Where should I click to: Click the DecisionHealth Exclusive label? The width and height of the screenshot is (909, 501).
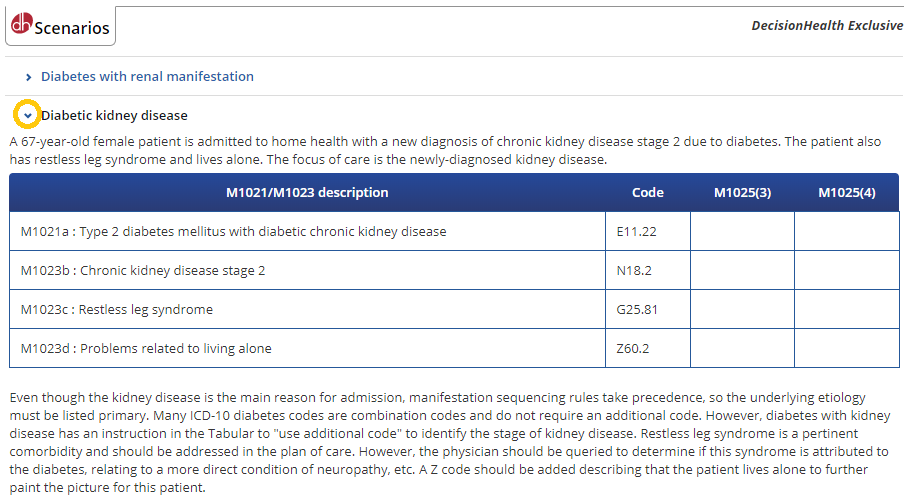pyautogui.click(x=827, y=26)
